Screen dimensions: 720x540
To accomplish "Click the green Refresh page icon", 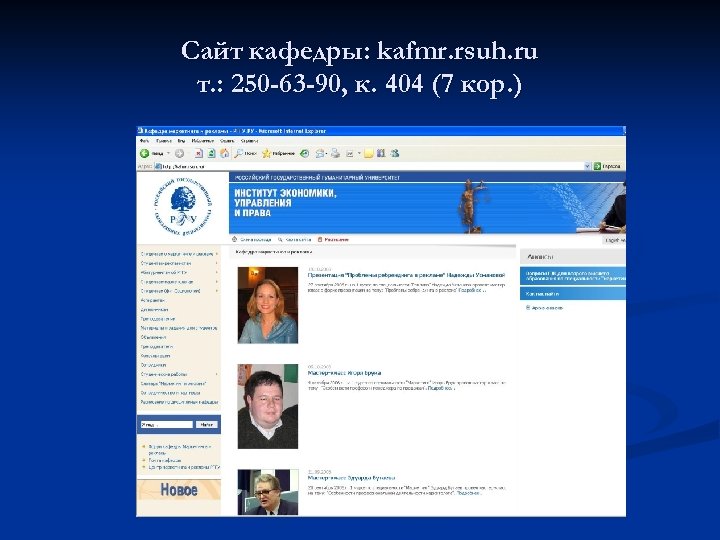I will (212, 153).
